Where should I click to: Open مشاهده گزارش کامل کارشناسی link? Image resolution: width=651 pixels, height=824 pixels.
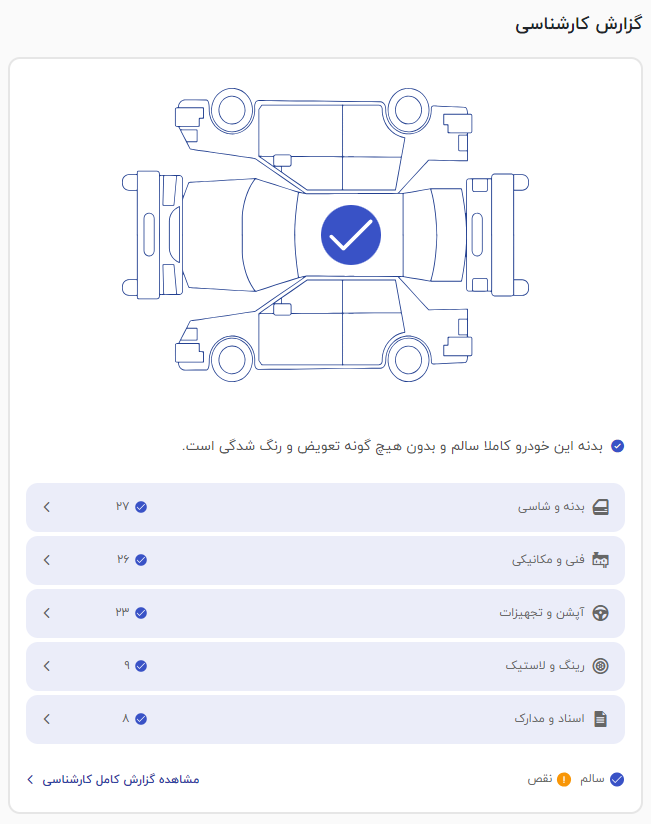pos(120,779)
